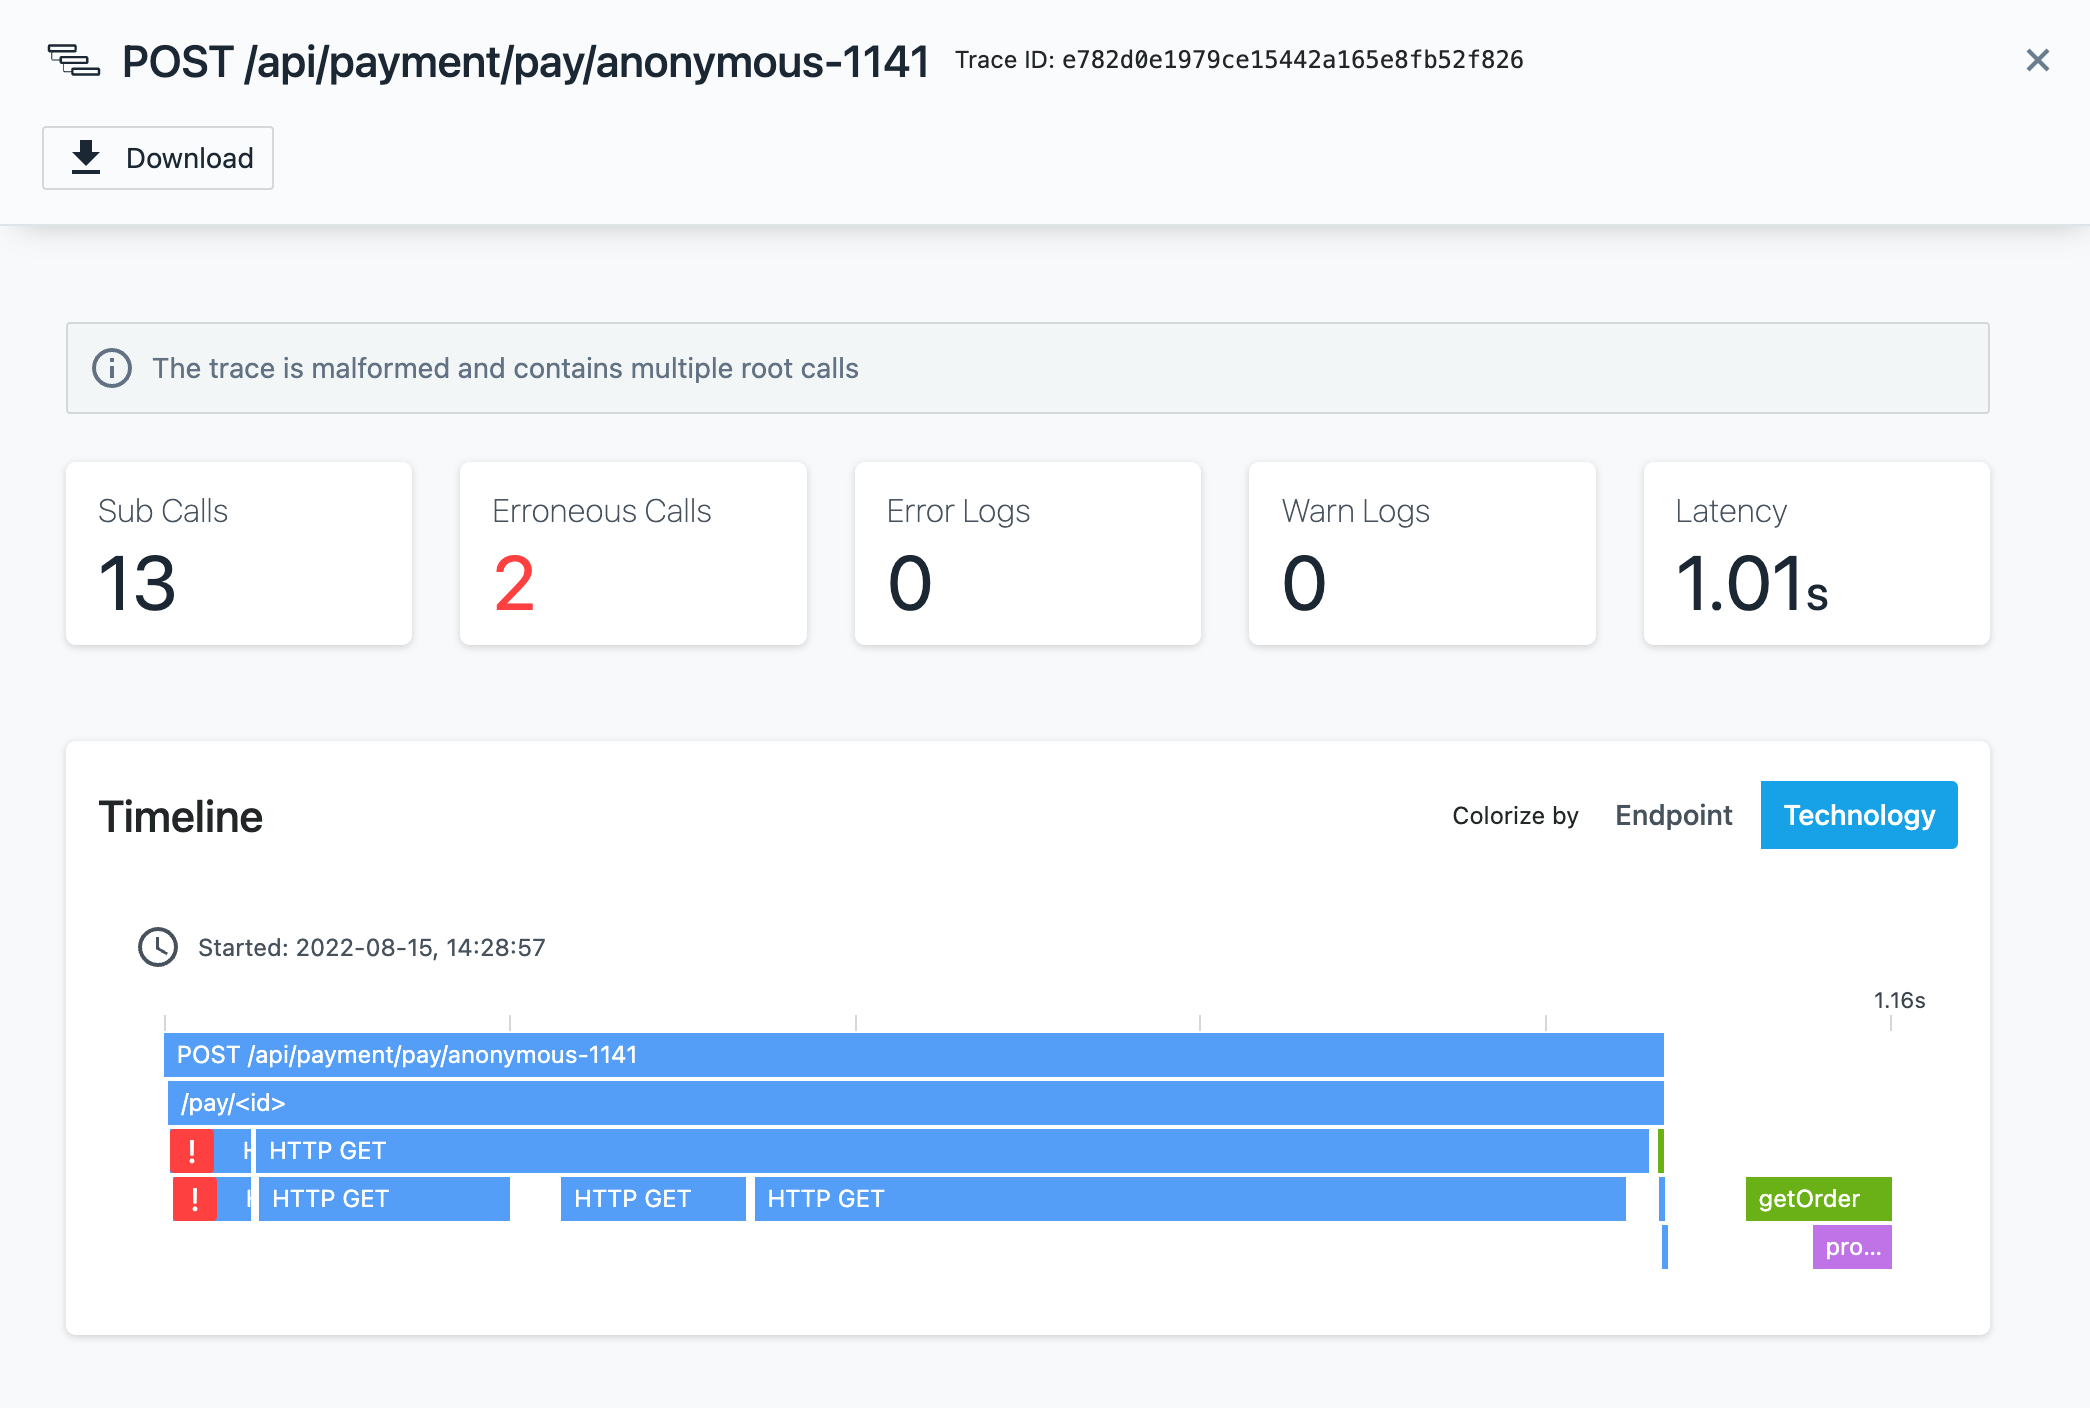Click the trace stack icon beside the title
Screen dimensions: 2090x1408
pyautogui.click(x=74, y=61)
